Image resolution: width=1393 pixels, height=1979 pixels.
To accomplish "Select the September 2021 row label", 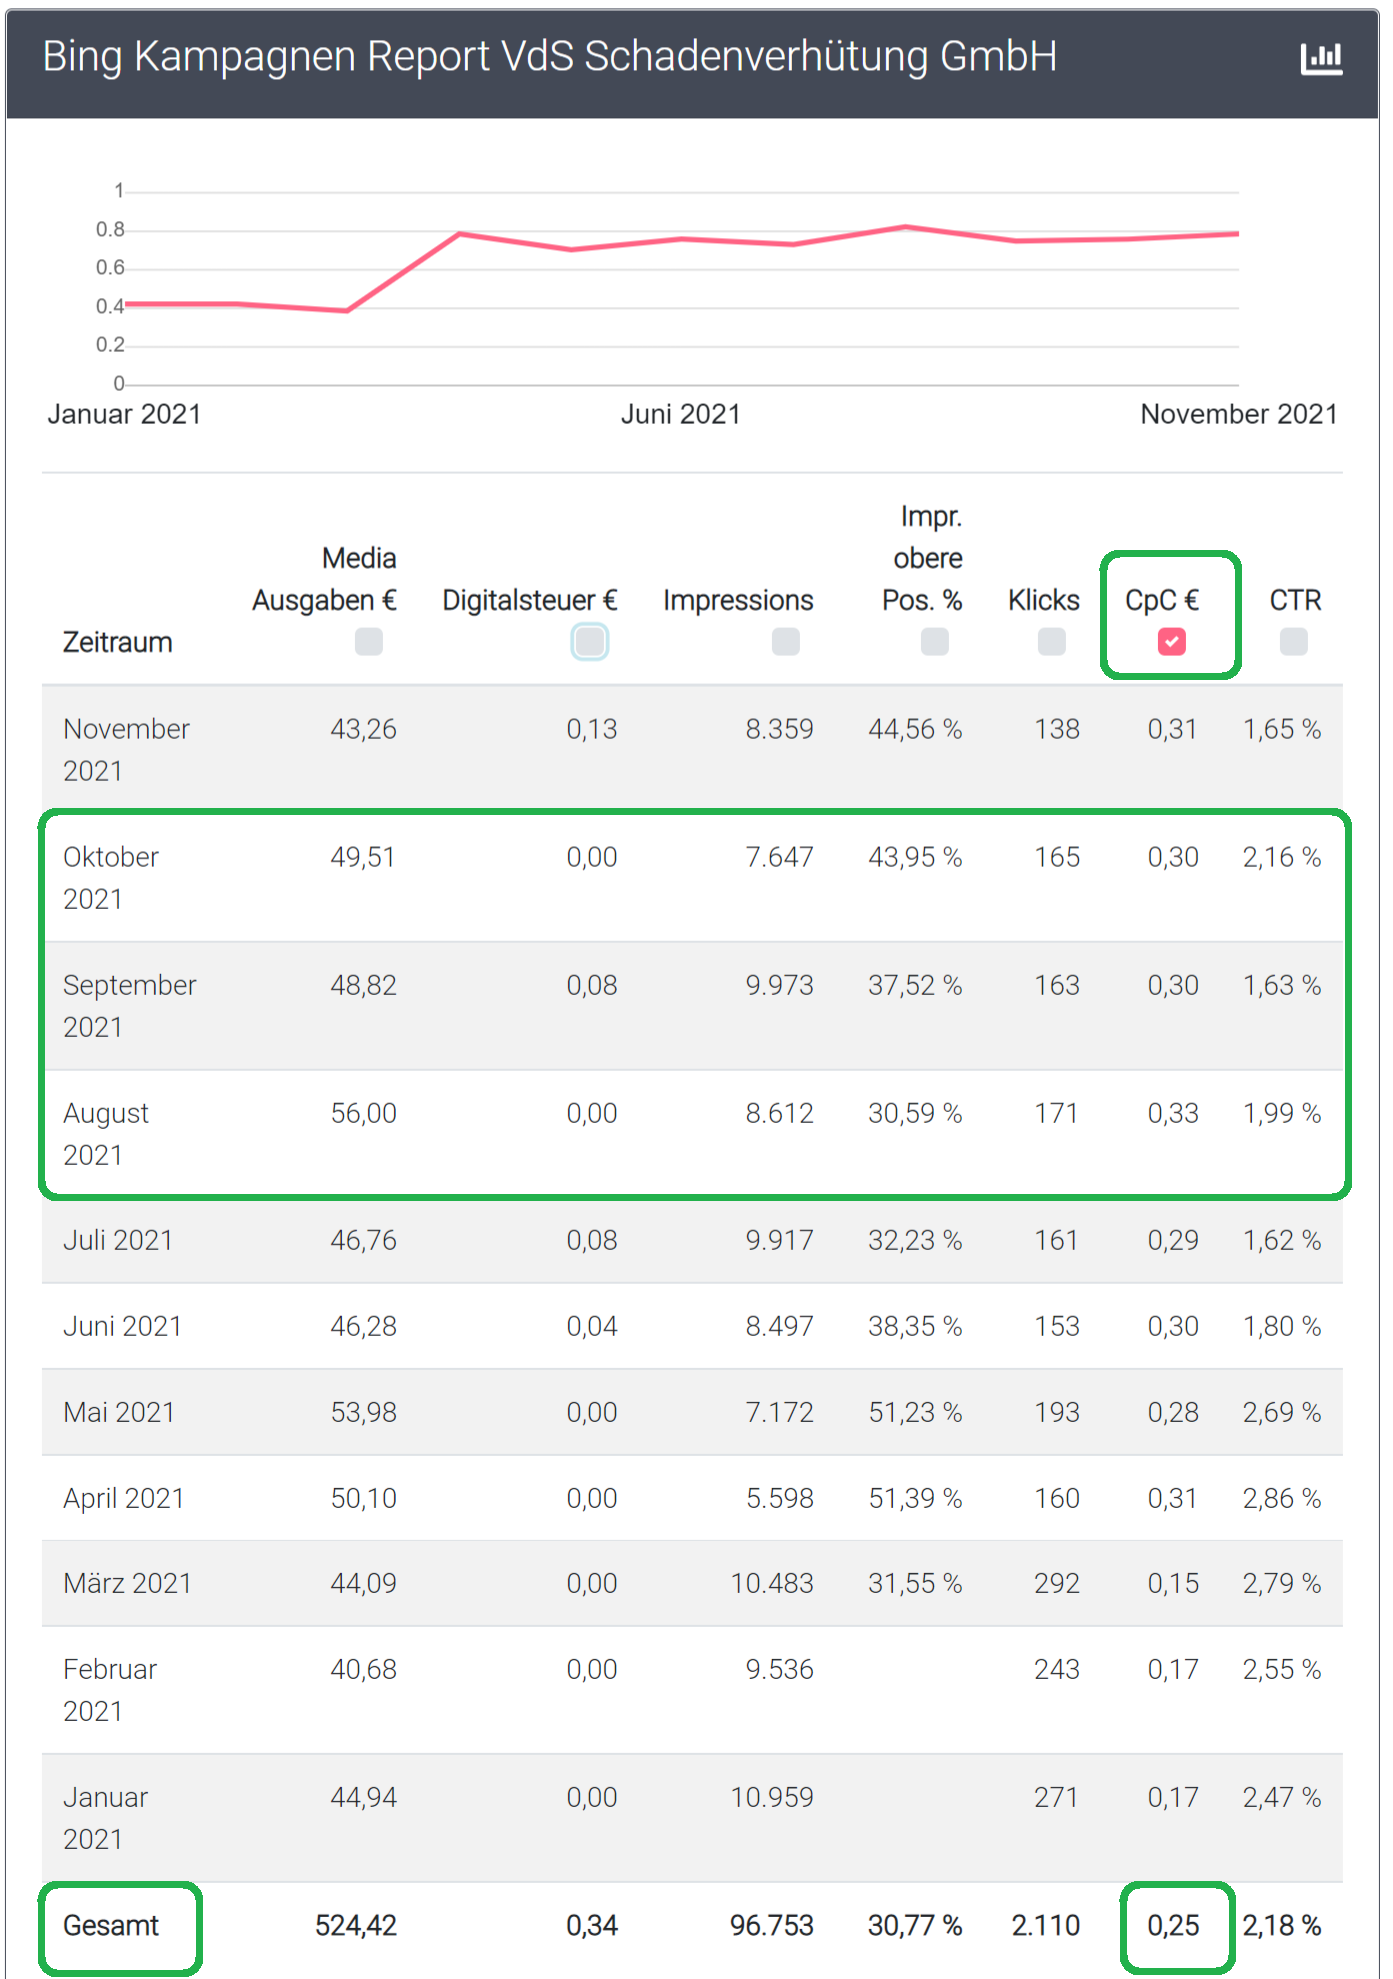I will [130, 1006].
